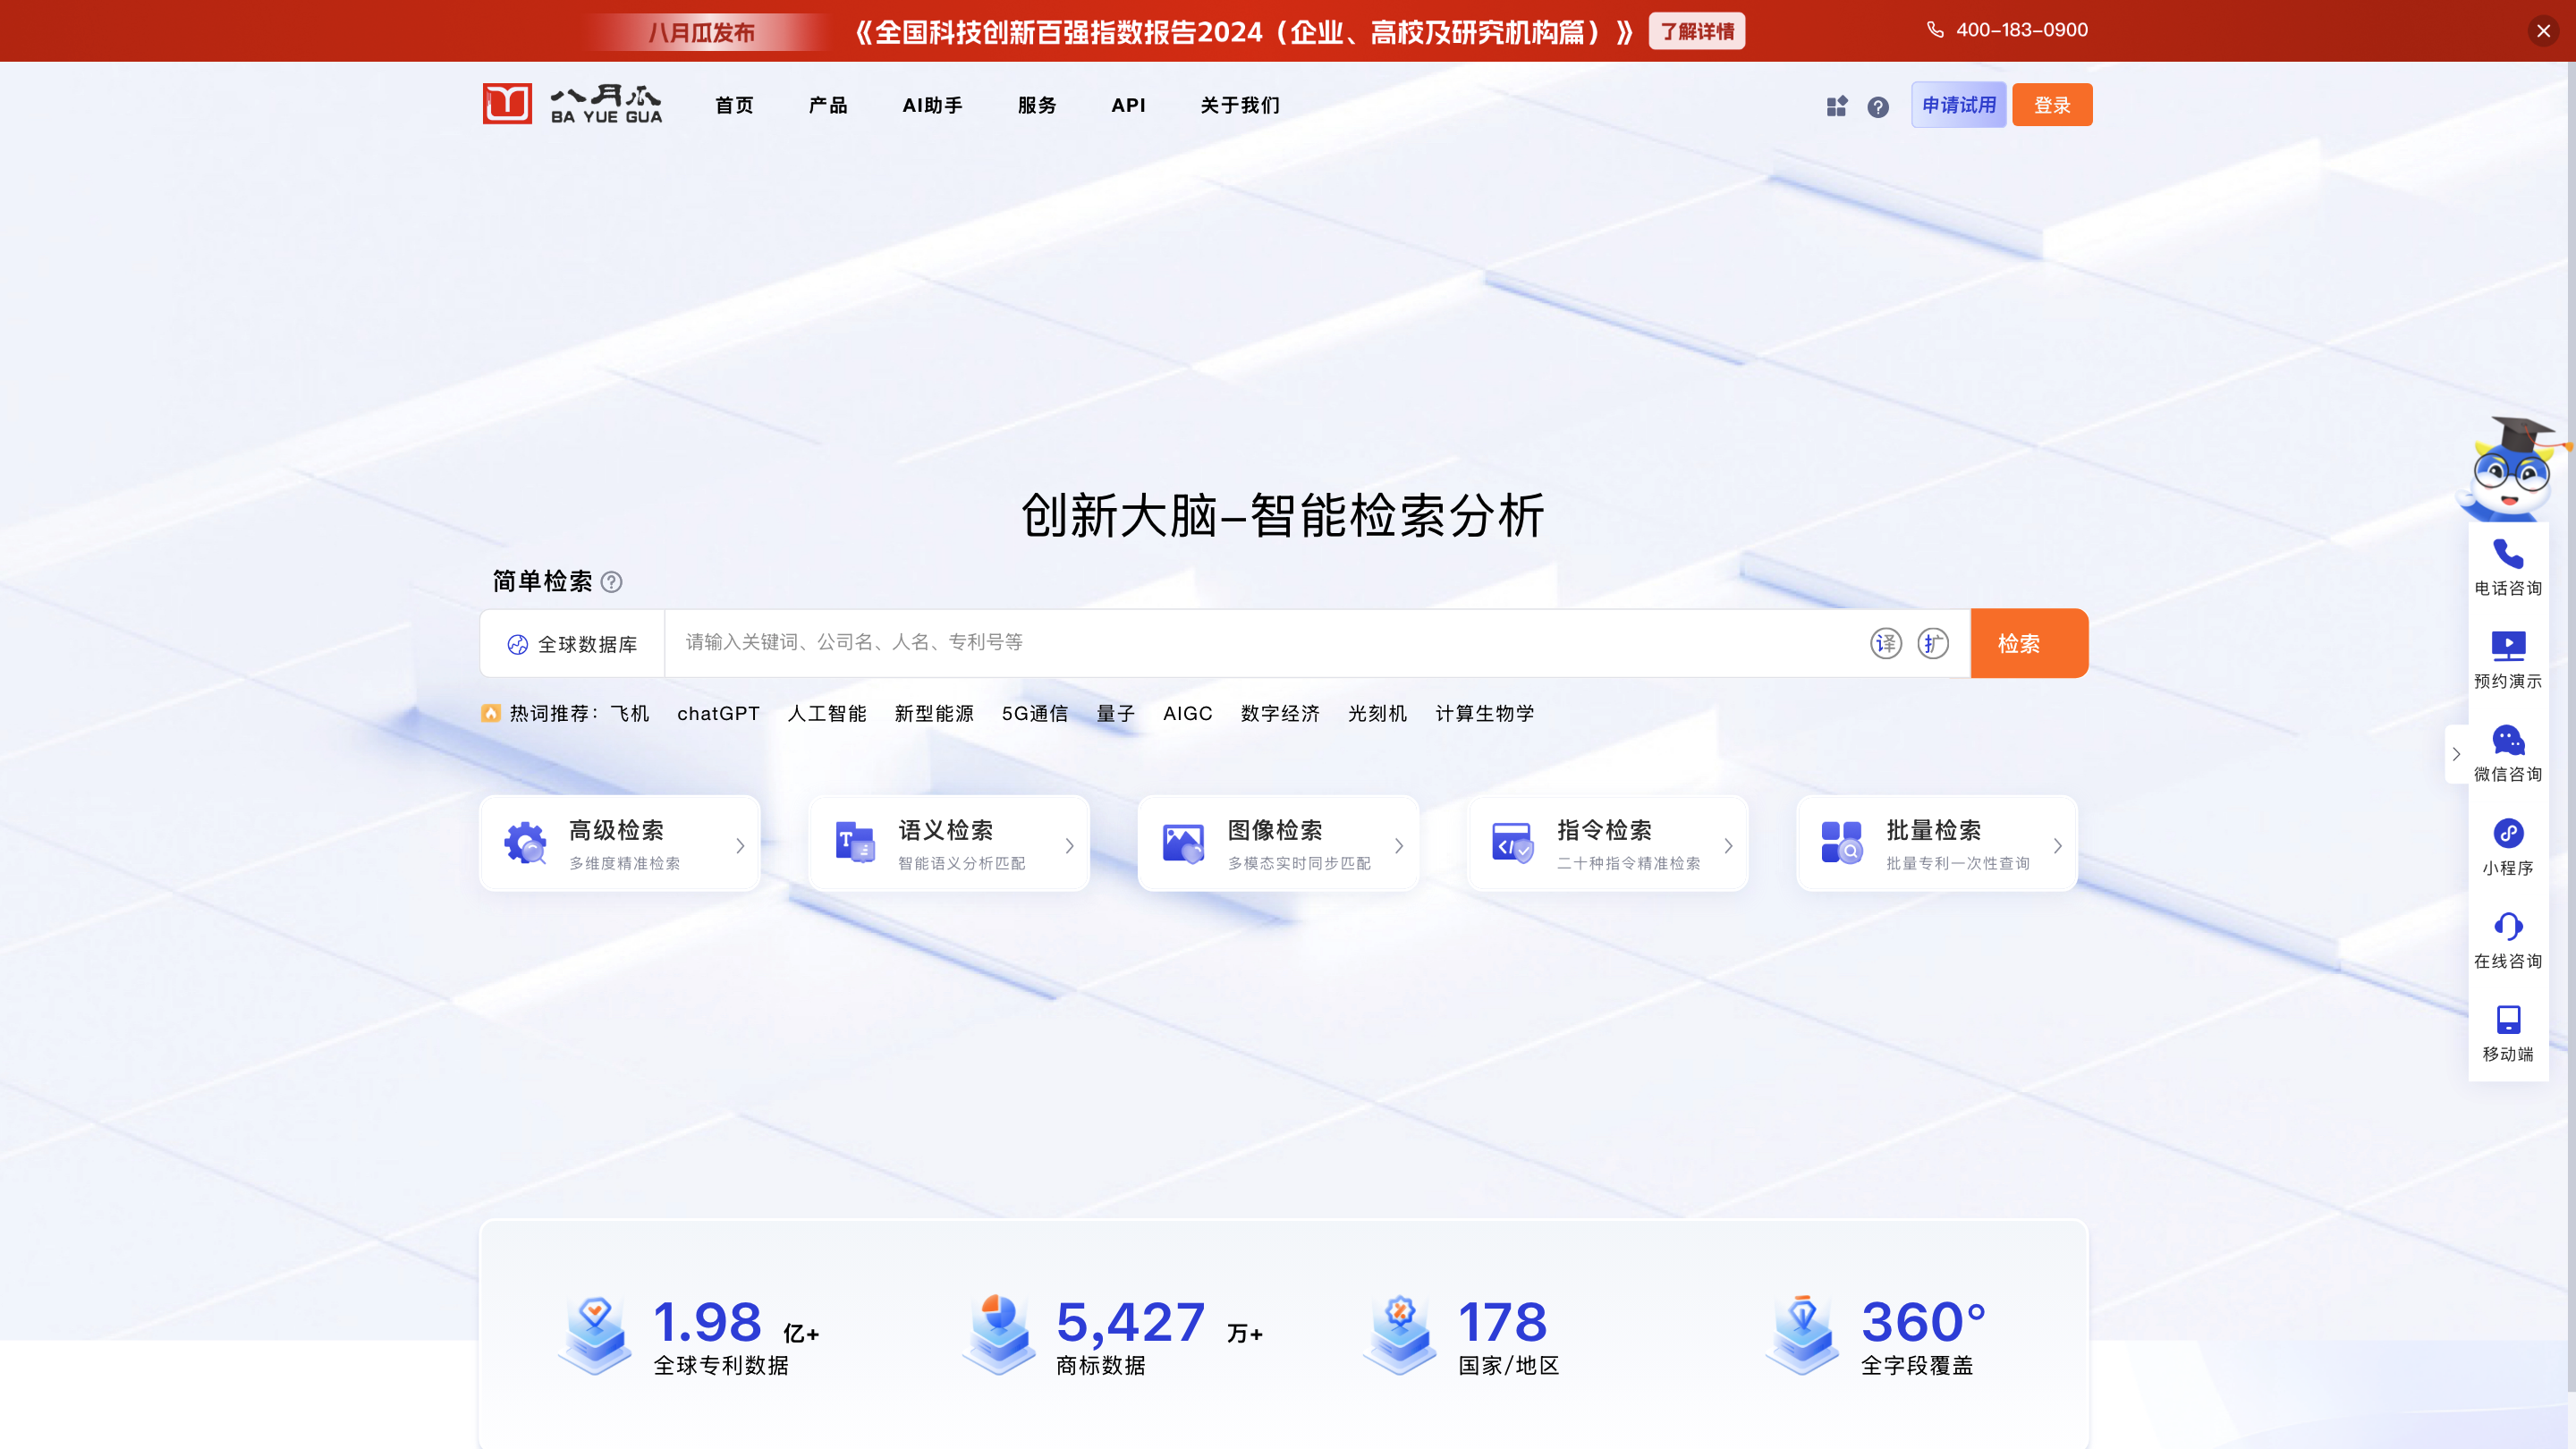This screenshot has height=1449, width=2576.
Task: Open the apps grid icon in header
Action: coord(1836,106)
